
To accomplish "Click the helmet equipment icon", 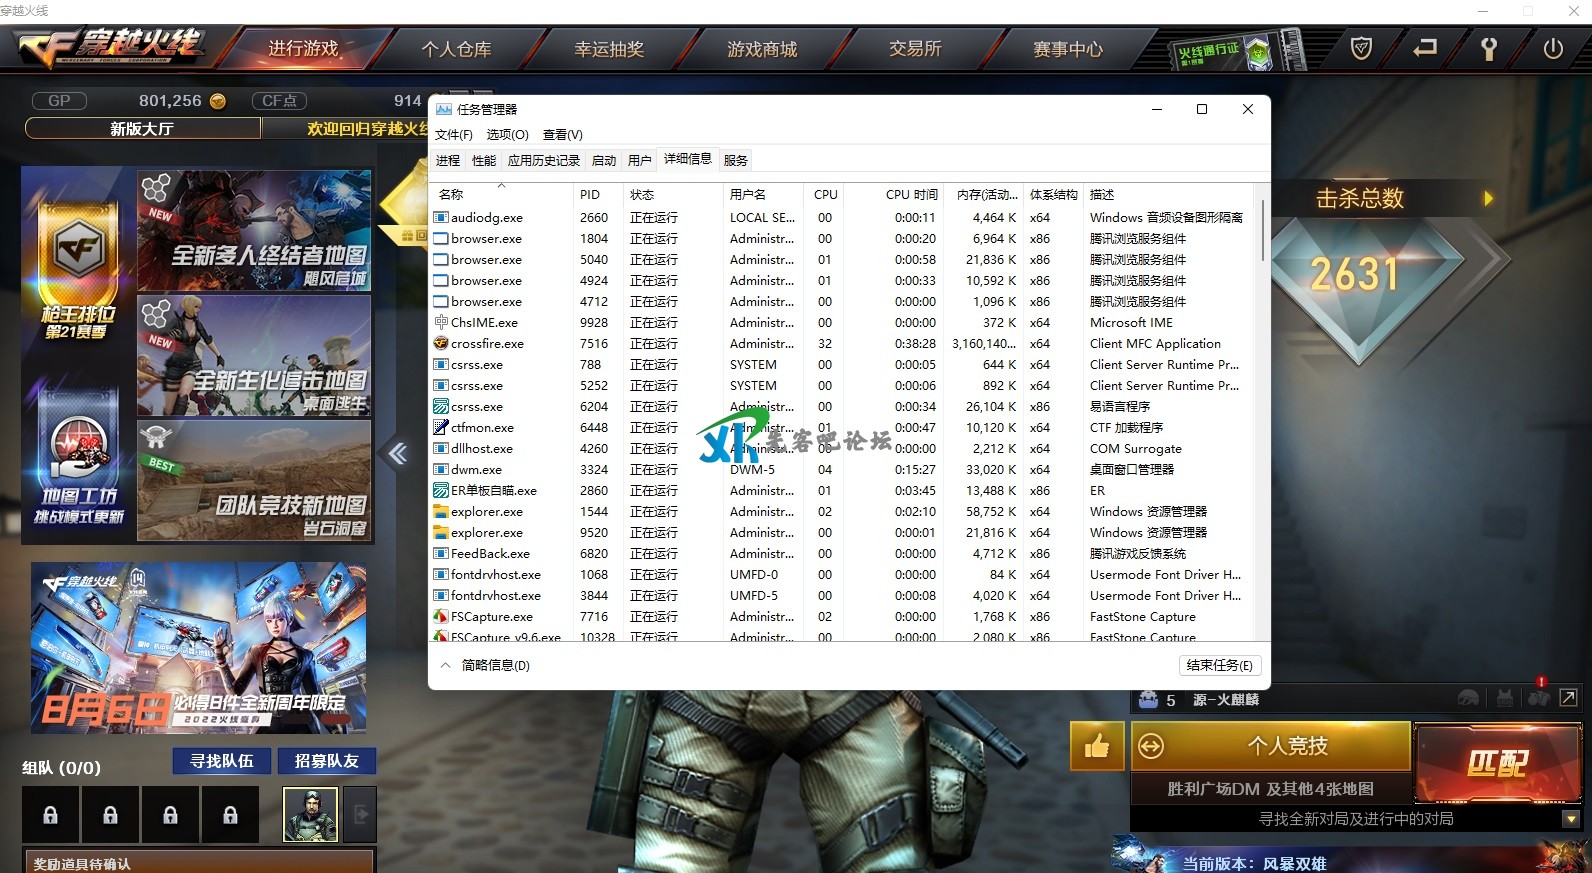I will (1468, 699).
